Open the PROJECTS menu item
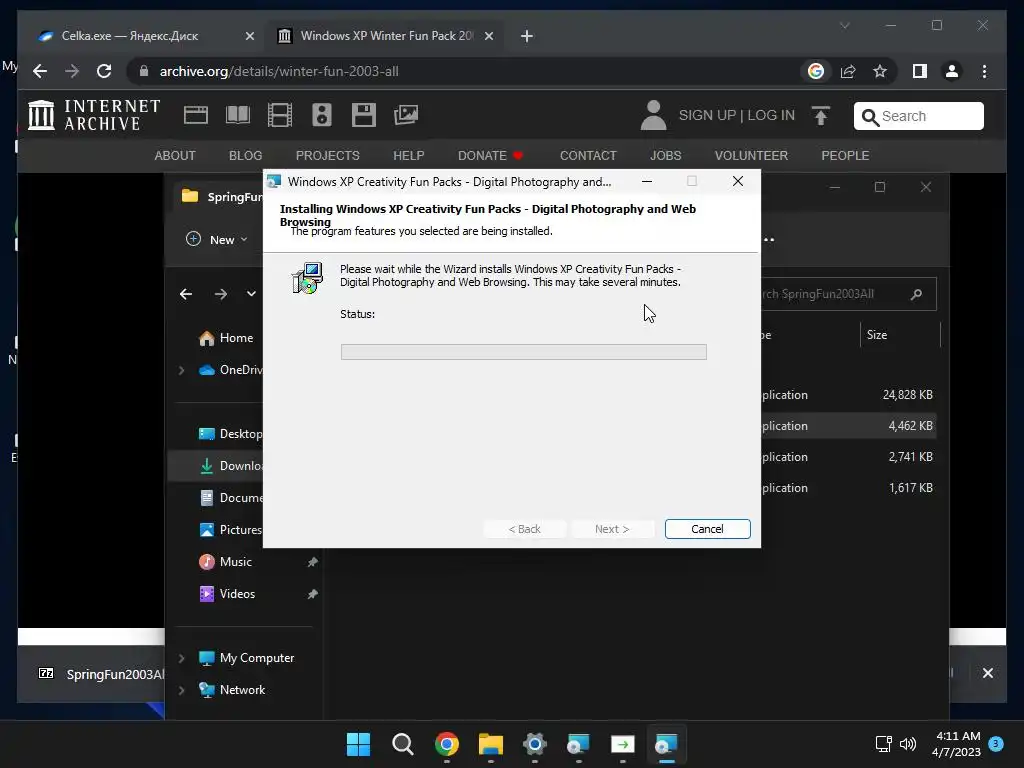The image size is (1024, 768). (x=327, y=155)
